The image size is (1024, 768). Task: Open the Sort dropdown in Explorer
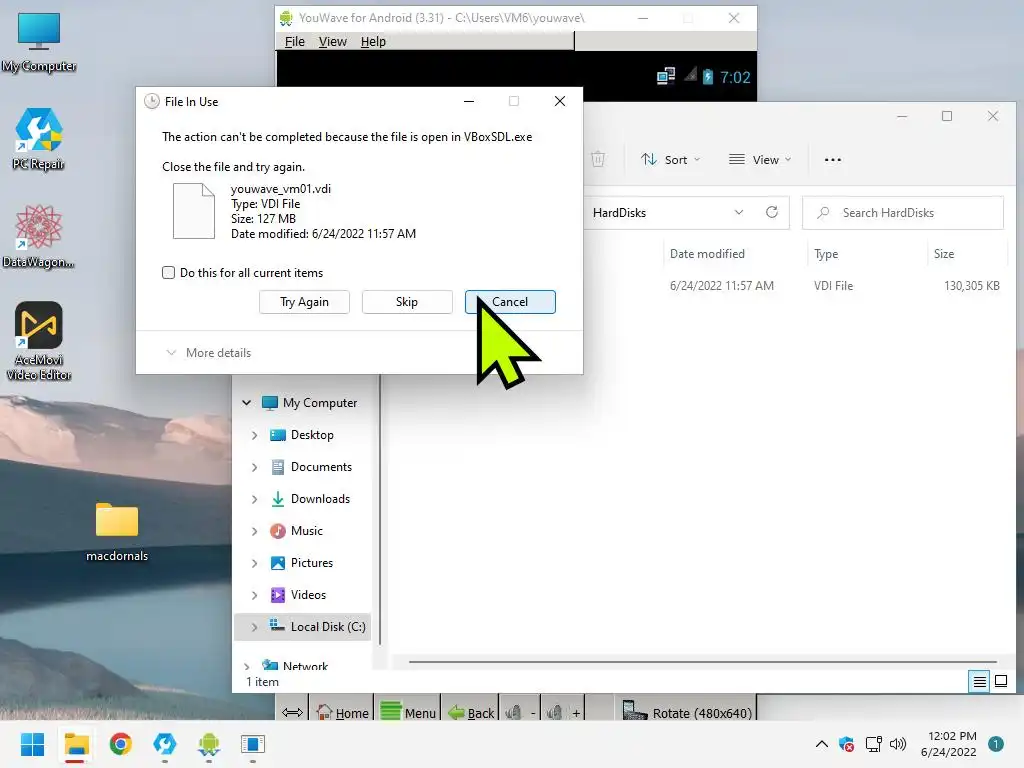pos(670,159)
